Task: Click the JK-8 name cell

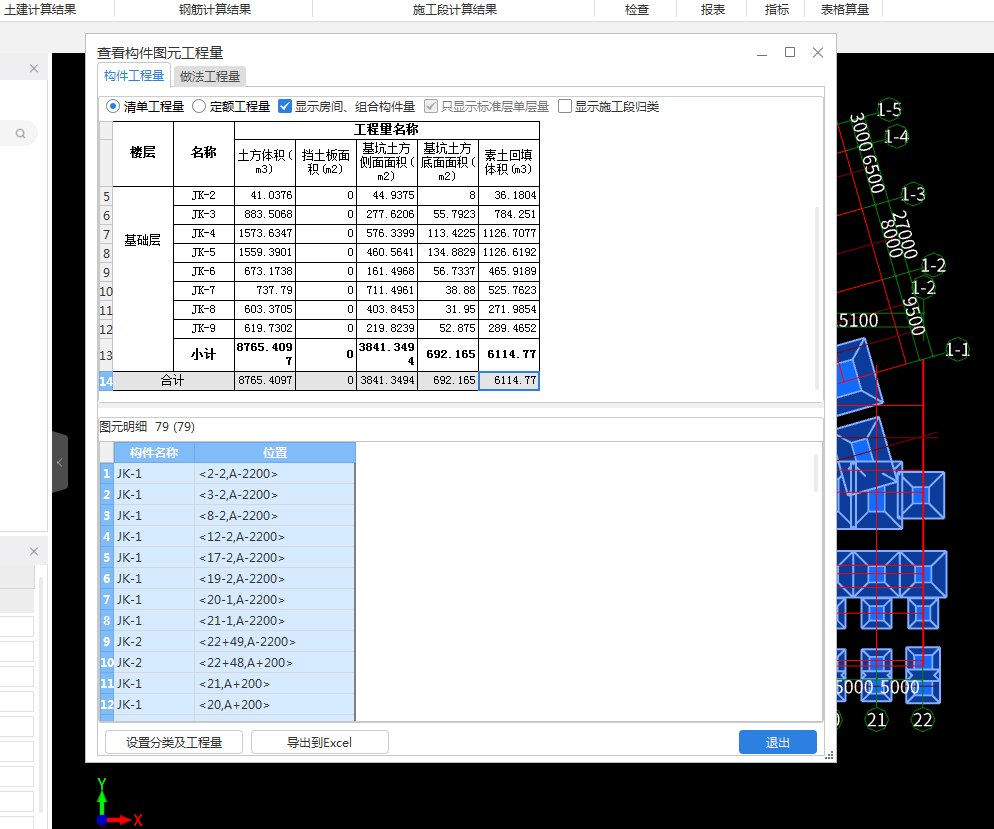Action: 203,309
